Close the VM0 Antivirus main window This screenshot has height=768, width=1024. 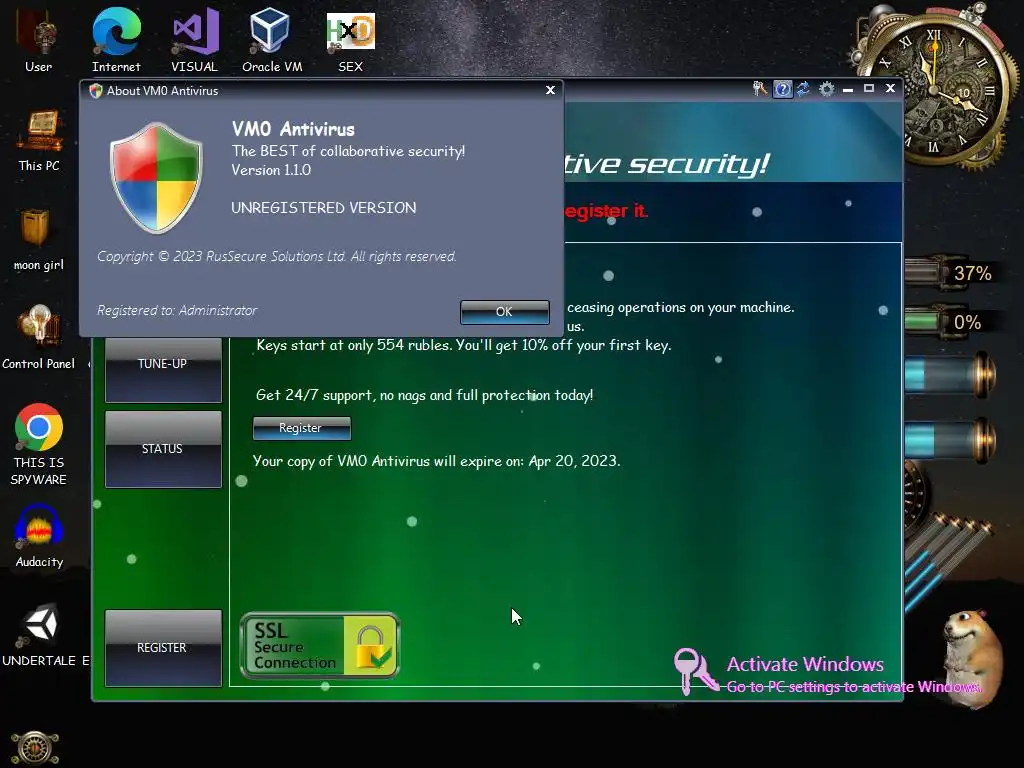coord(890,88)
